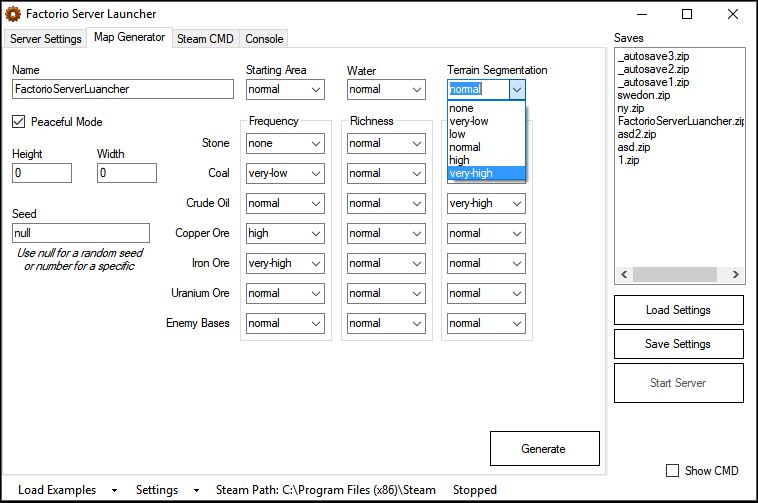The image size is (758, 503).
Task: Open the Steam CMD tab
Action: click(x=205, y=39)
